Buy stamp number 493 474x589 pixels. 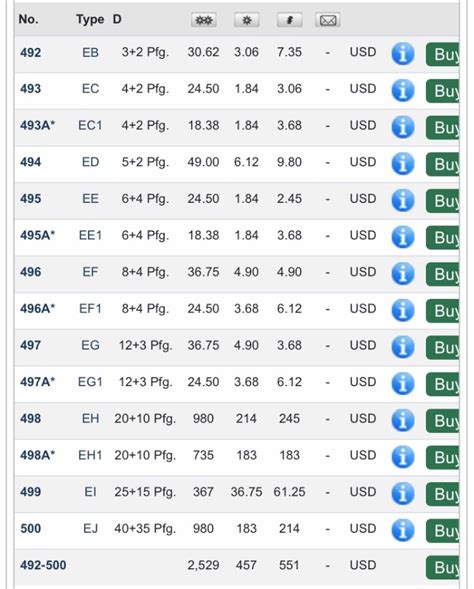tap(442, 91)
